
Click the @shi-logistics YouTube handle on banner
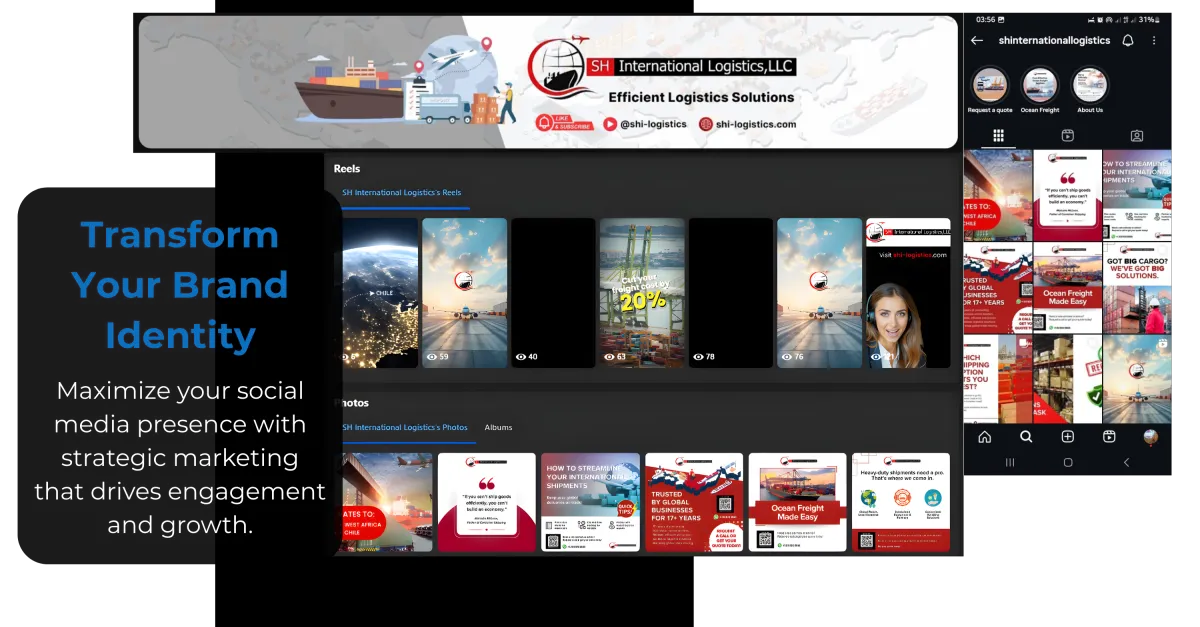(645, 124)
